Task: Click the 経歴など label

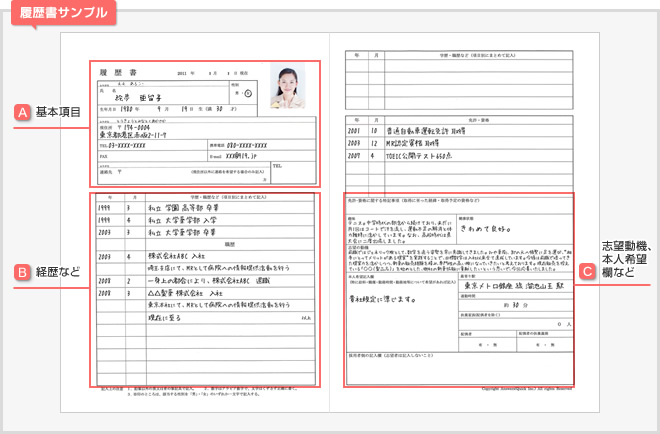Action: (56, 269)
